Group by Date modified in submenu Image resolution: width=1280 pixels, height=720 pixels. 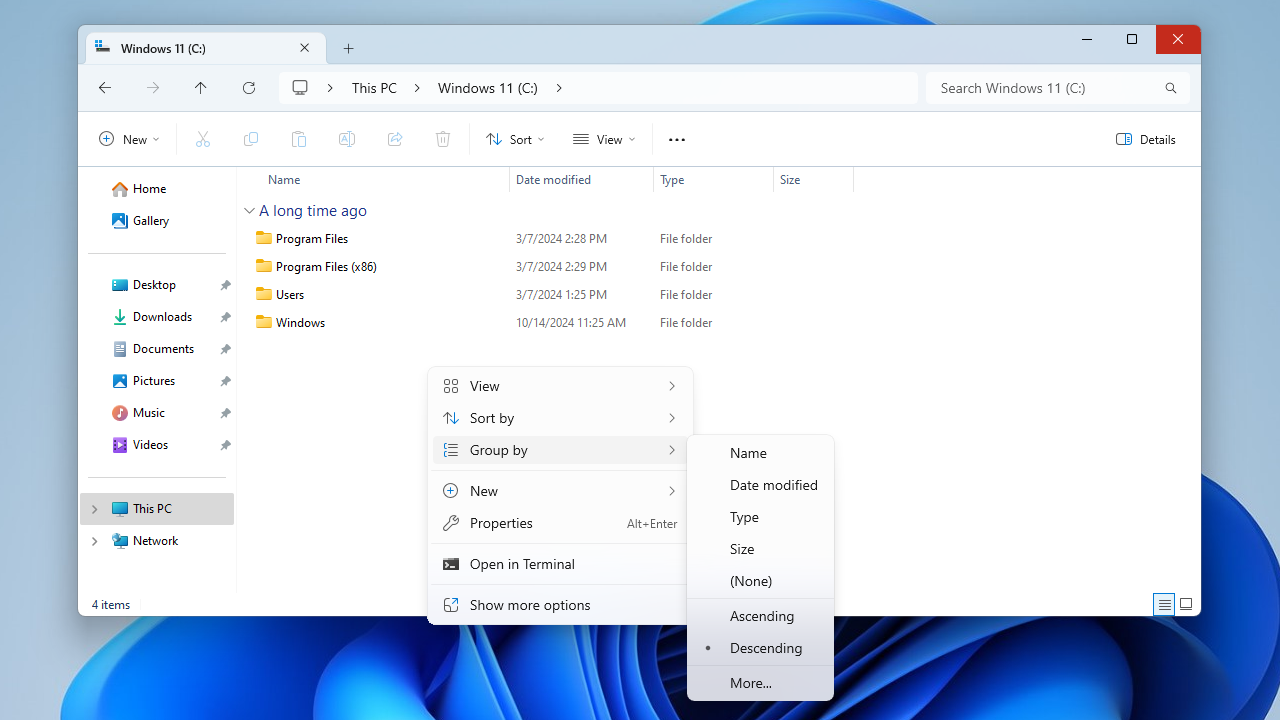(x=773, y=485)
